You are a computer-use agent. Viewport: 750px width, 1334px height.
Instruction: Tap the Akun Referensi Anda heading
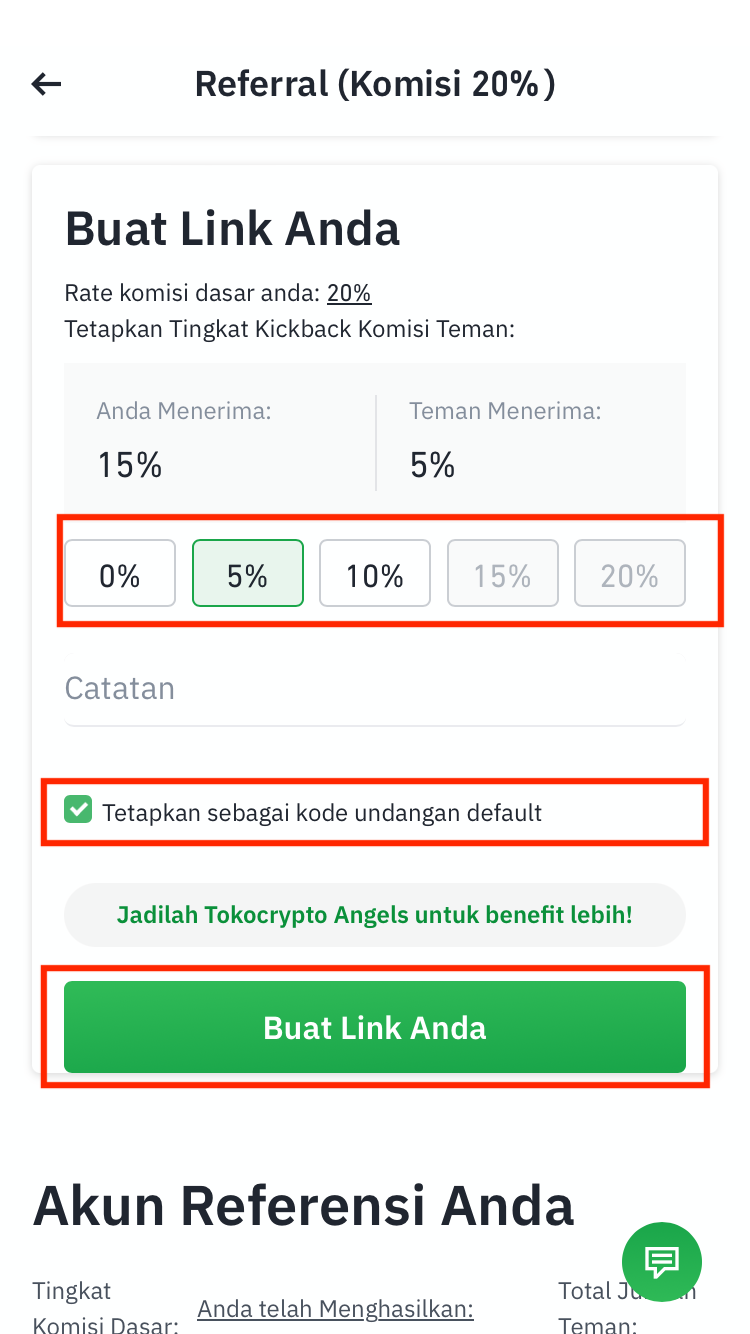[303, 1206]
